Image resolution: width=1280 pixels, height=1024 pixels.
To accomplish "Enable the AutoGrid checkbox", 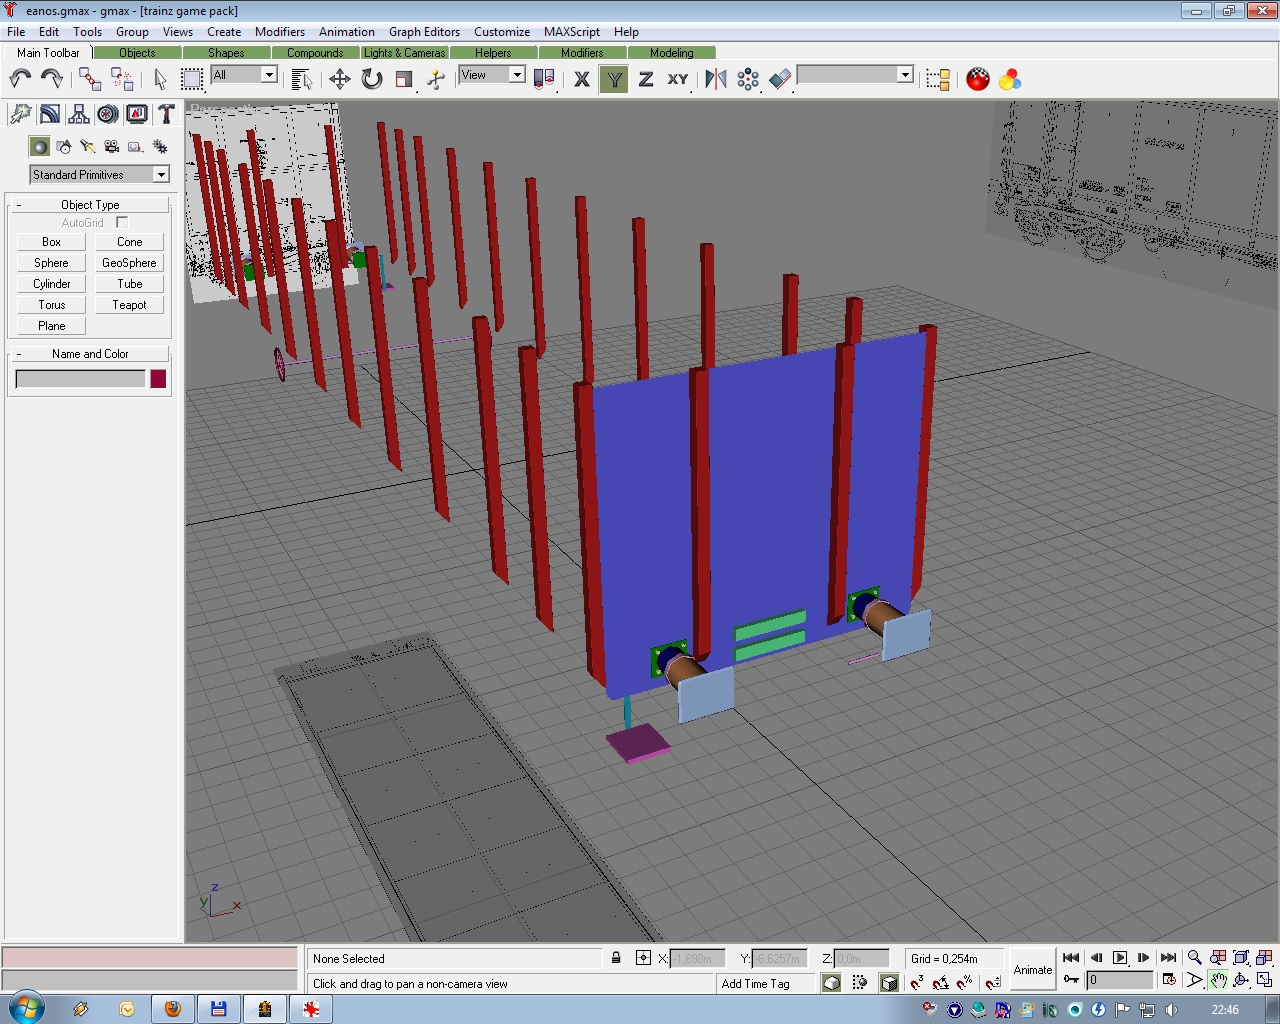I will [122, 222].
